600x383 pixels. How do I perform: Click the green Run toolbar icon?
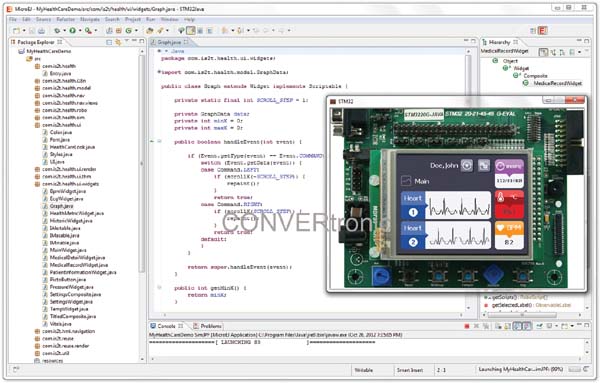pos(72,31)
